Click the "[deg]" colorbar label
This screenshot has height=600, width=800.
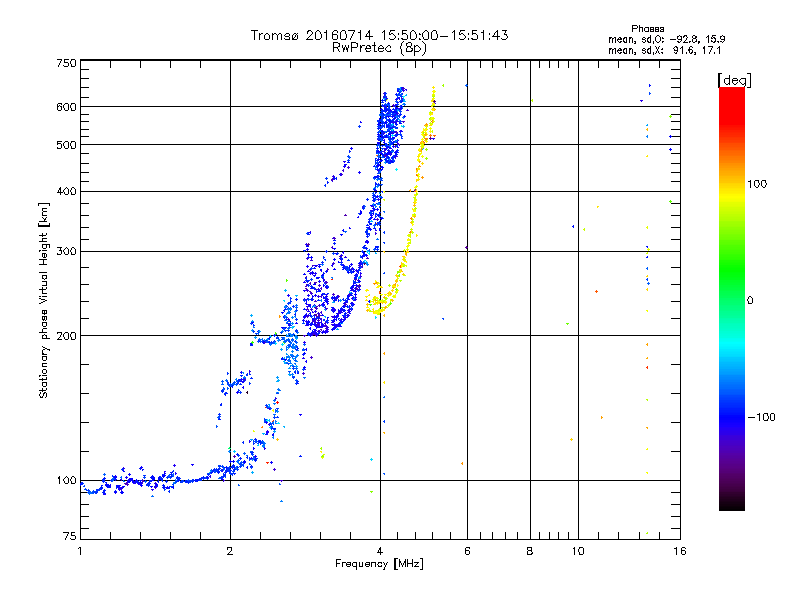734,80
